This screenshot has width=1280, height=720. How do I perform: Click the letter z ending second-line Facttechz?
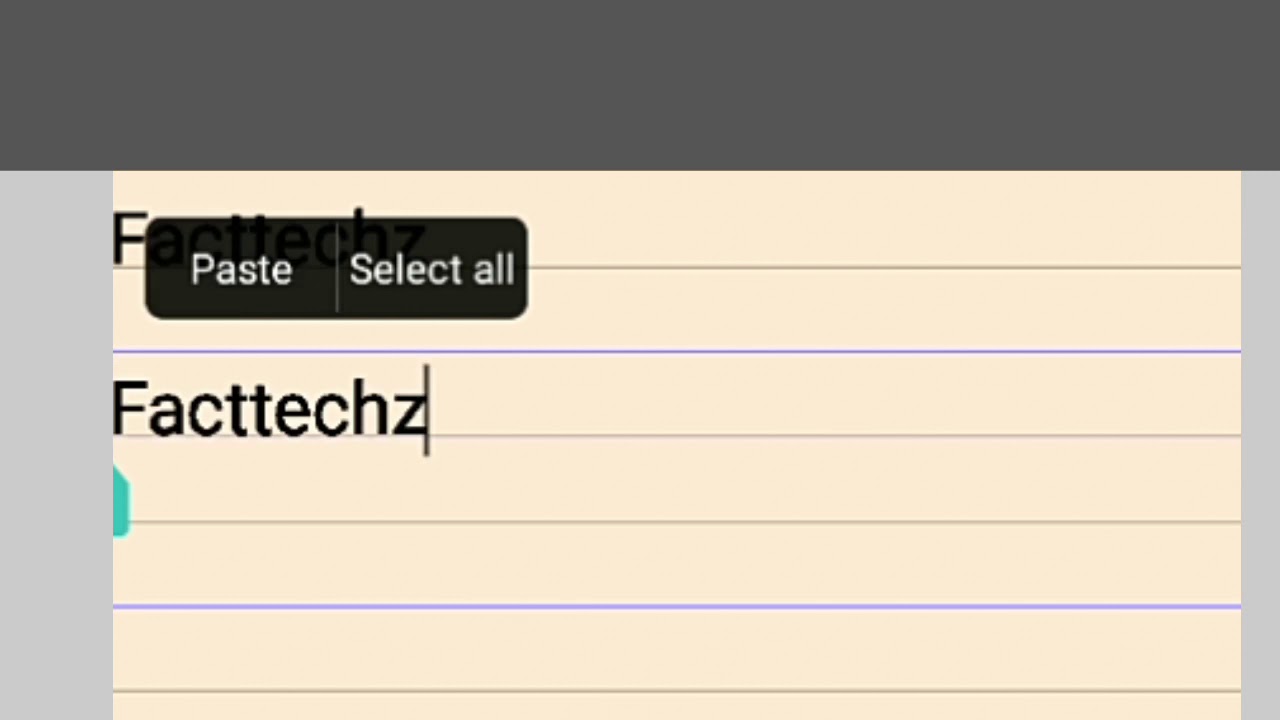click(x=408, y=412)
